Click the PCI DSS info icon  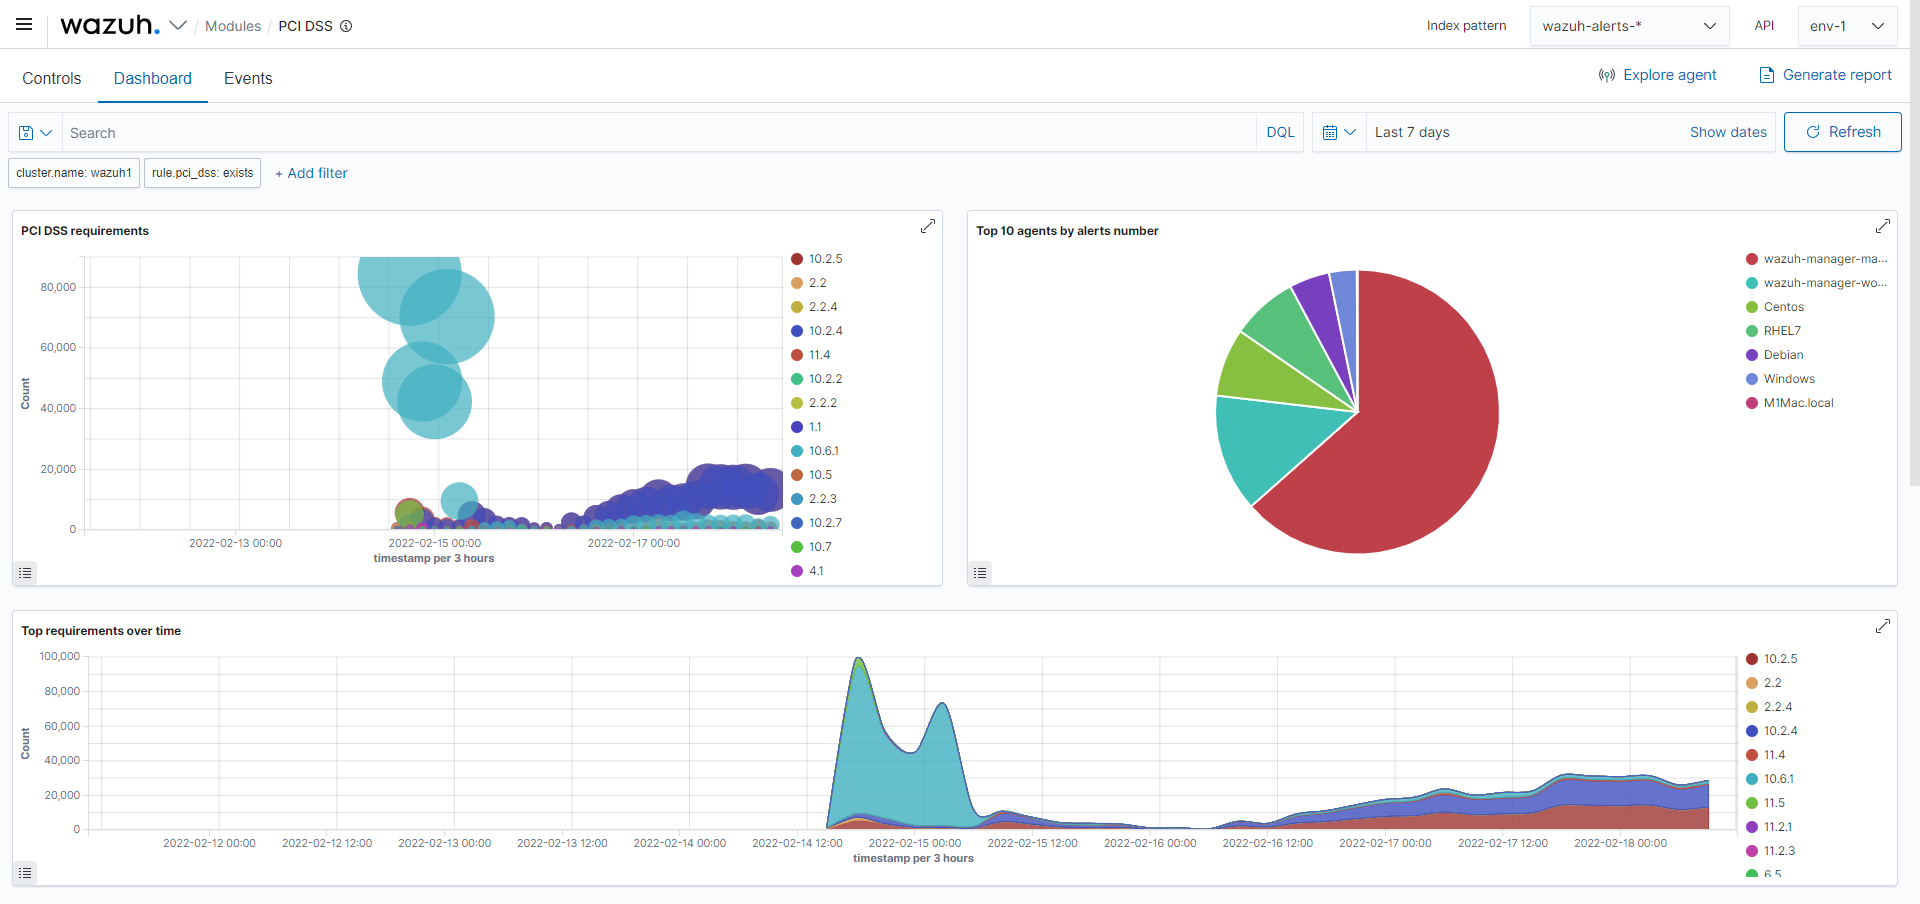point(346,26)
